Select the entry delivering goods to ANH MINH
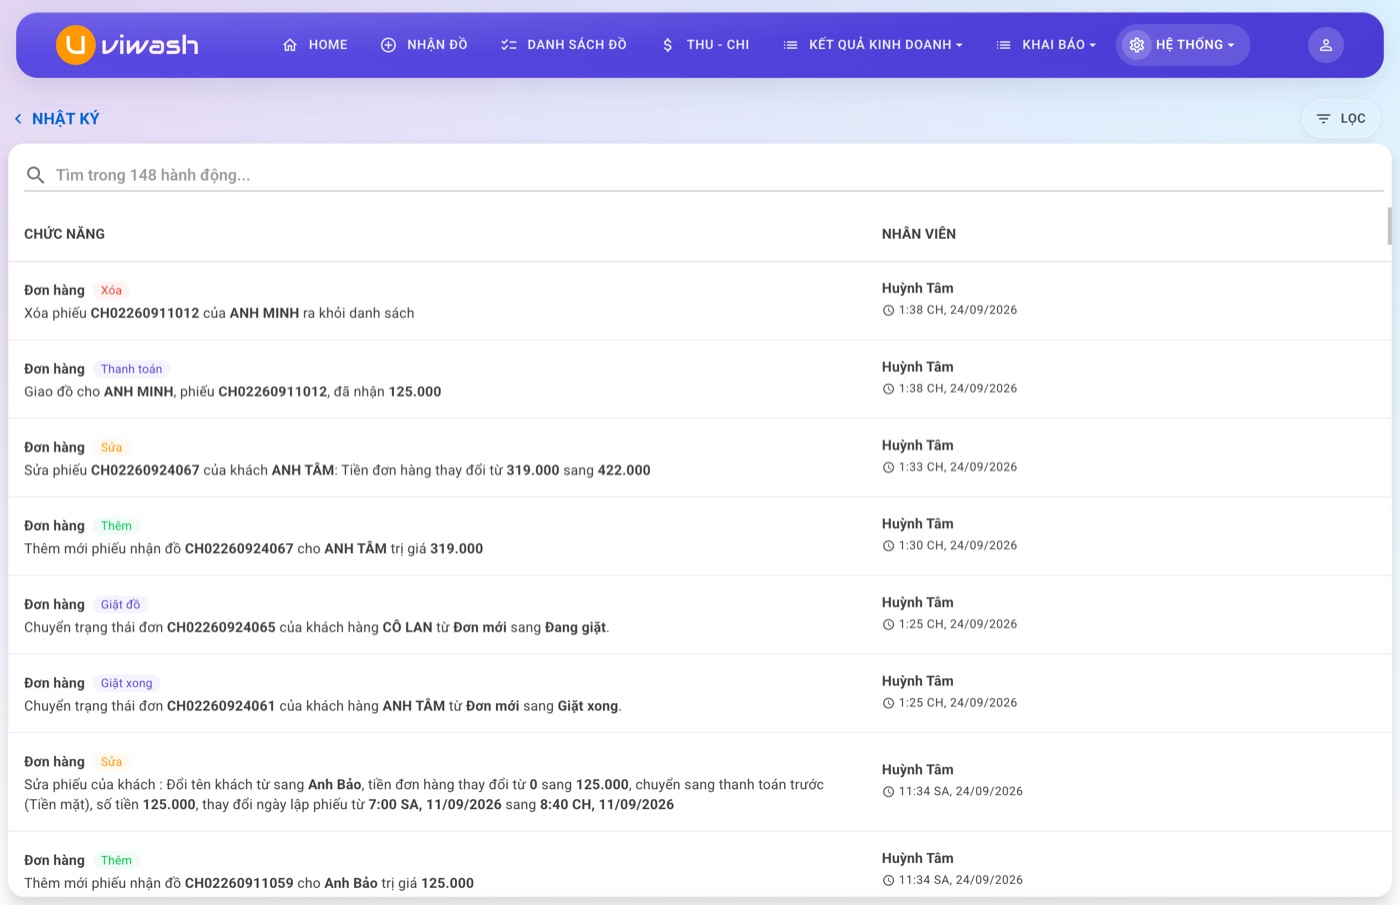 click(x=700, y=380)
